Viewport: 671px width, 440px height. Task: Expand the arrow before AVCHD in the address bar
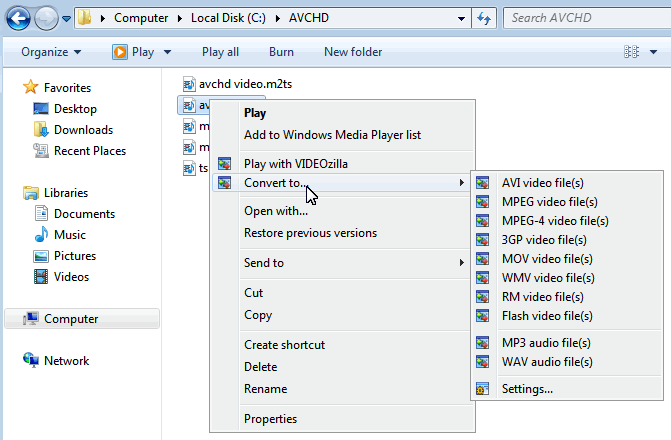[x=278, y=18]
